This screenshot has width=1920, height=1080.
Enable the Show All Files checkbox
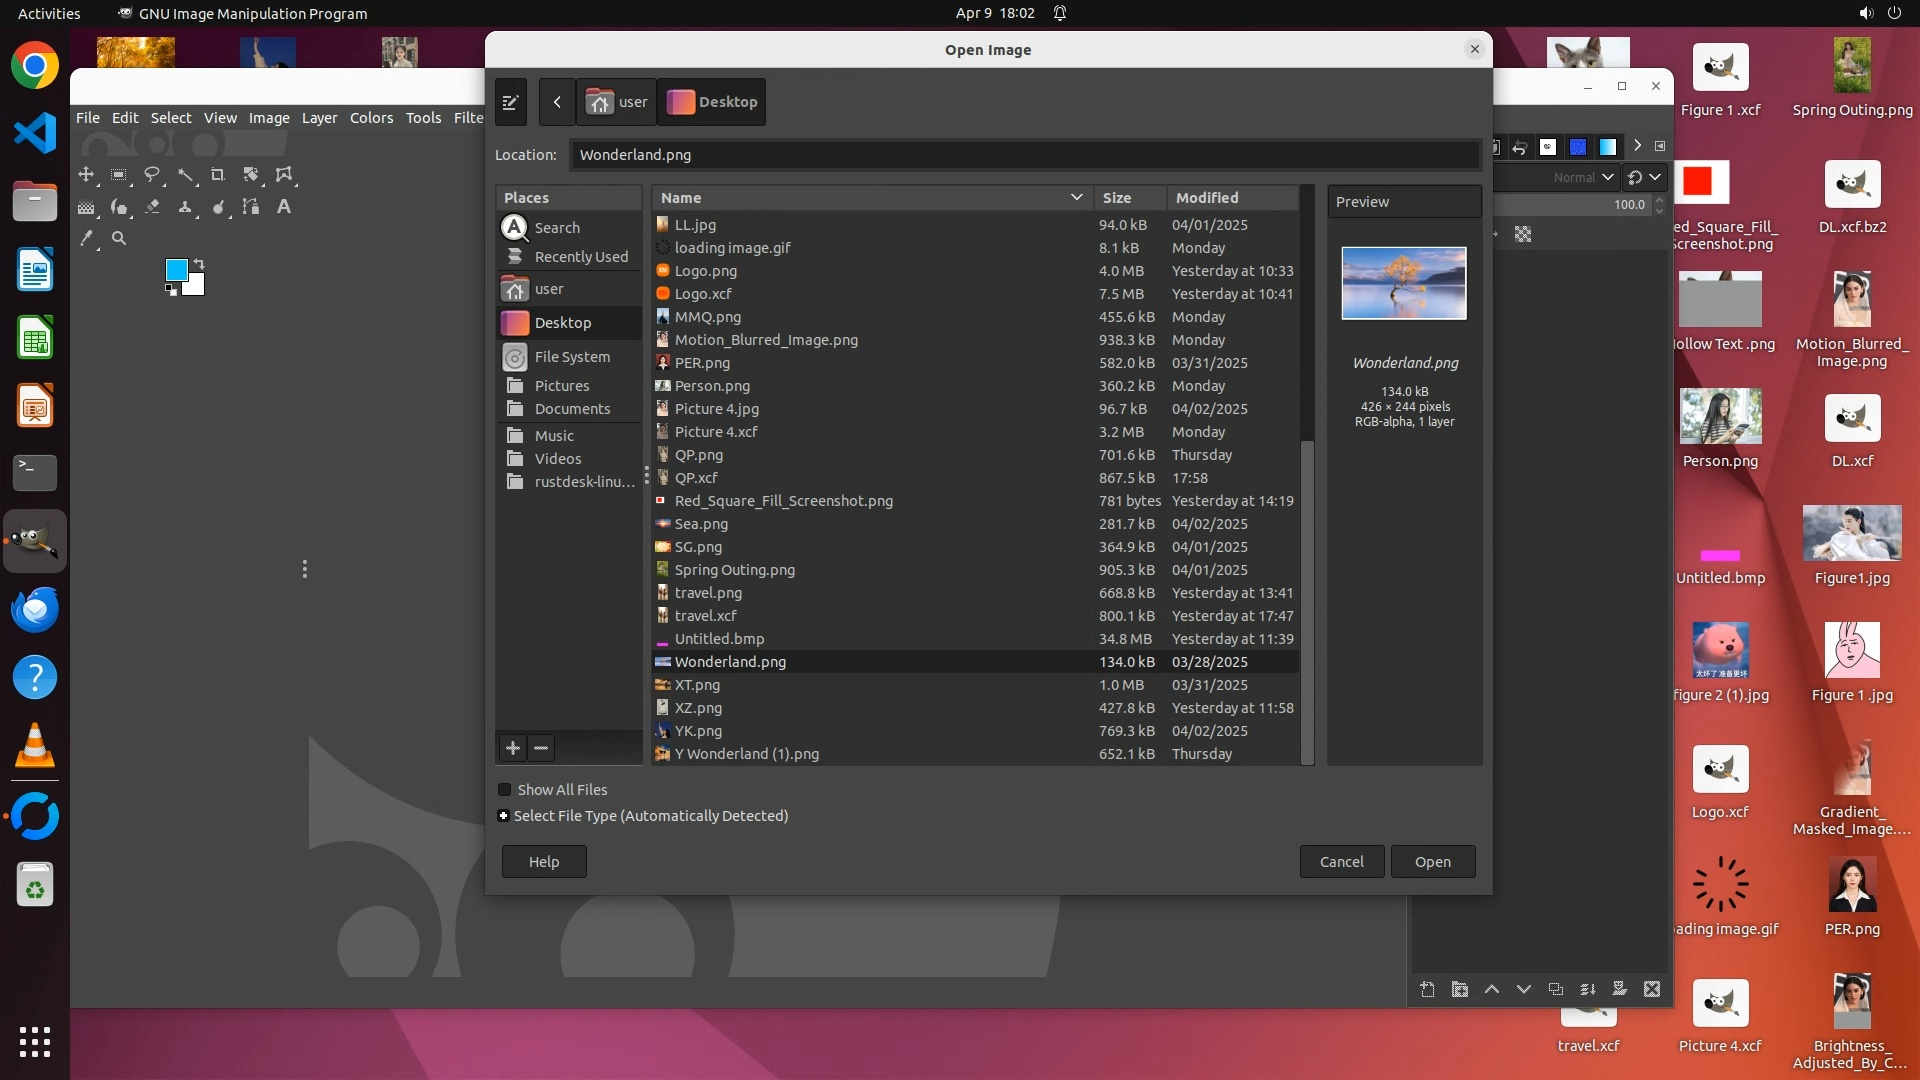click(x=505, y=790)
